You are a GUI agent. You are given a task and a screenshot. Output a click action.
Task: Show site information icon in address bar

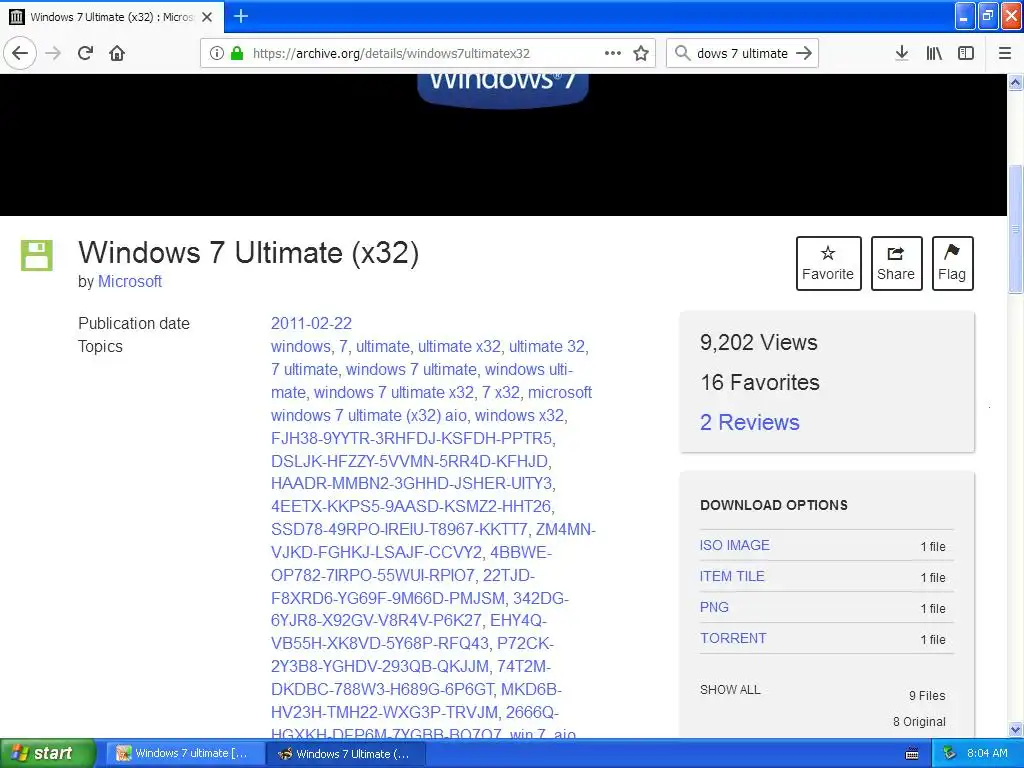pos(216,54)
